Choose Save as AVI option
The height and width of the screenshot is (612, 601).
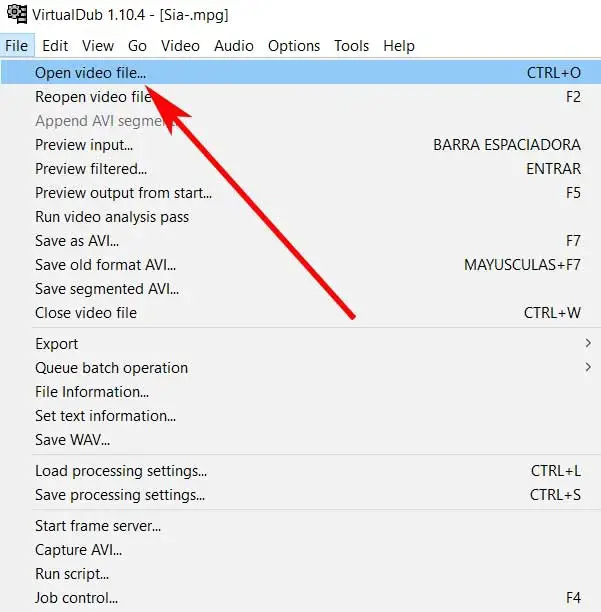click(x=77, y=241)
